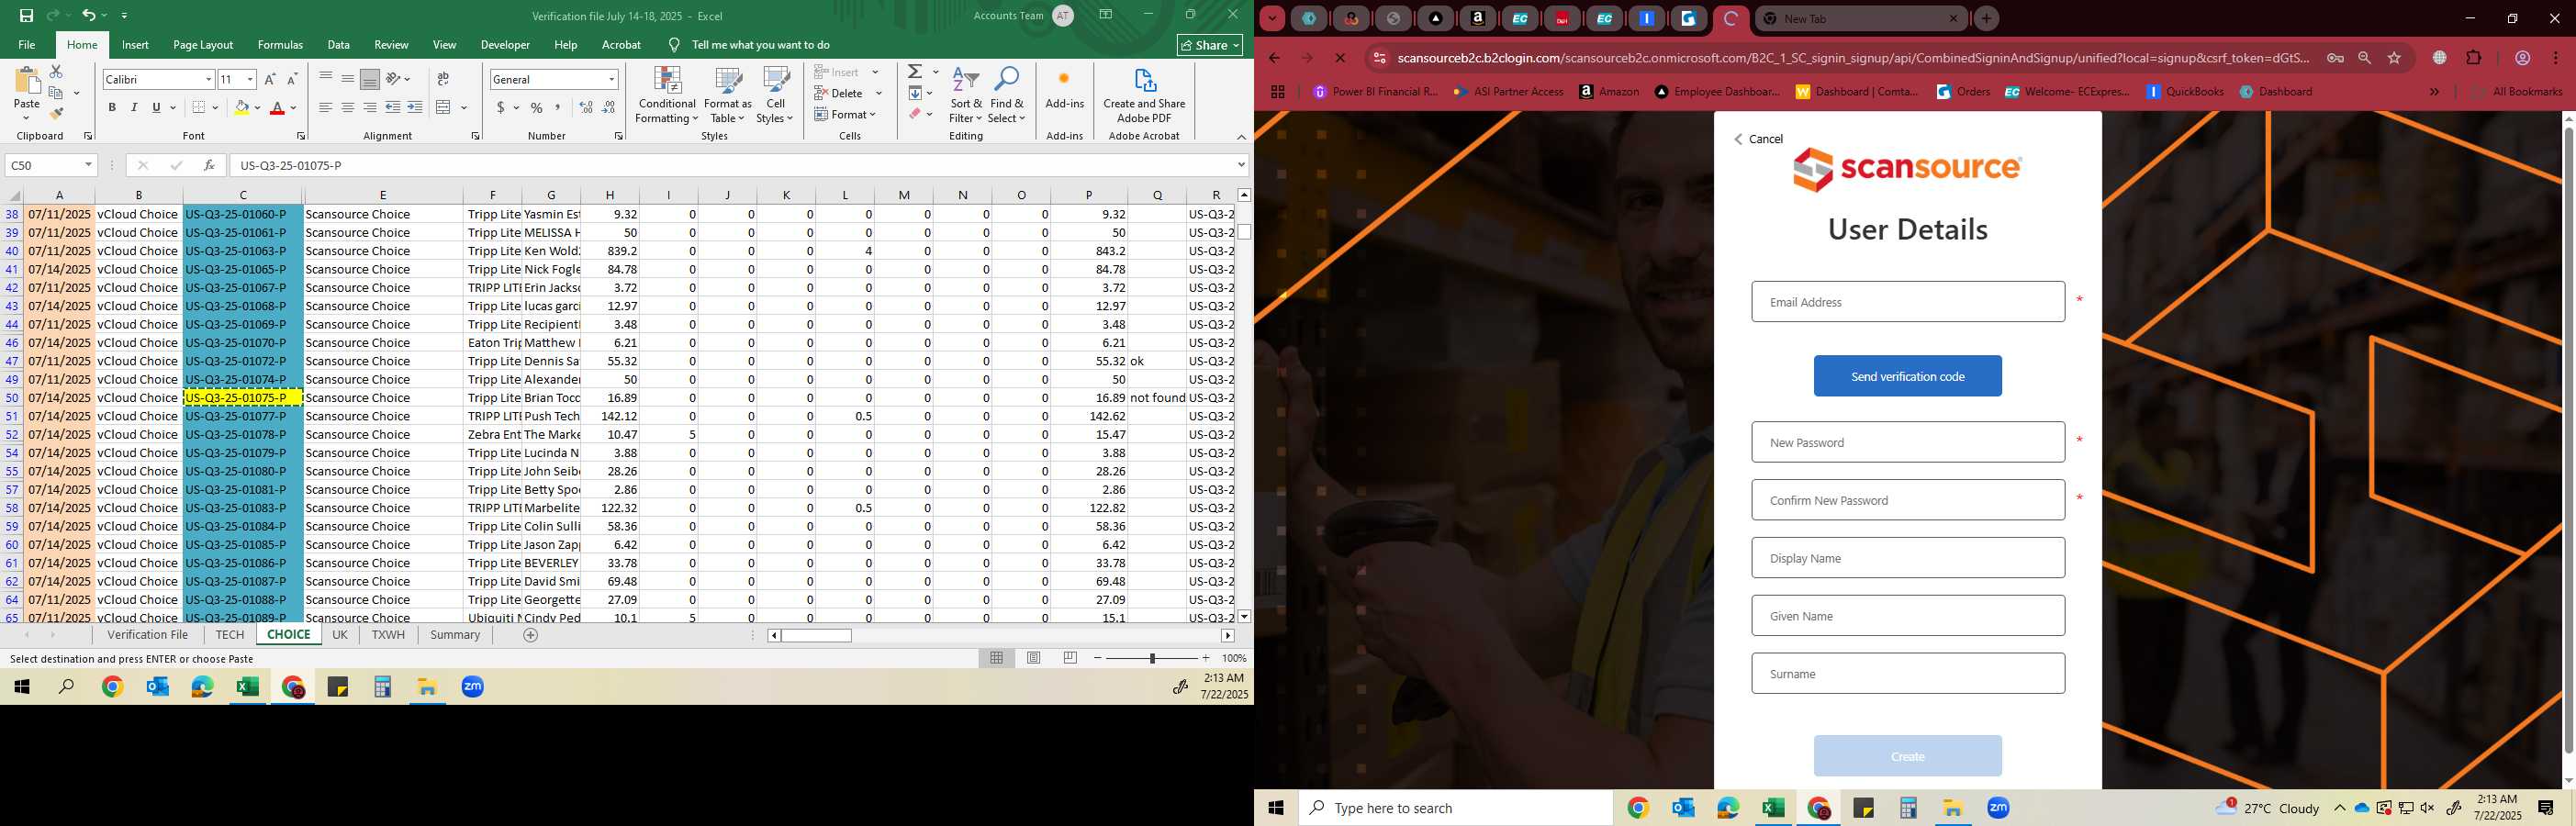Click Cancel link on ScanSource signup page
This screenshot has height=826, width=2576.
tap(1758, 139)
